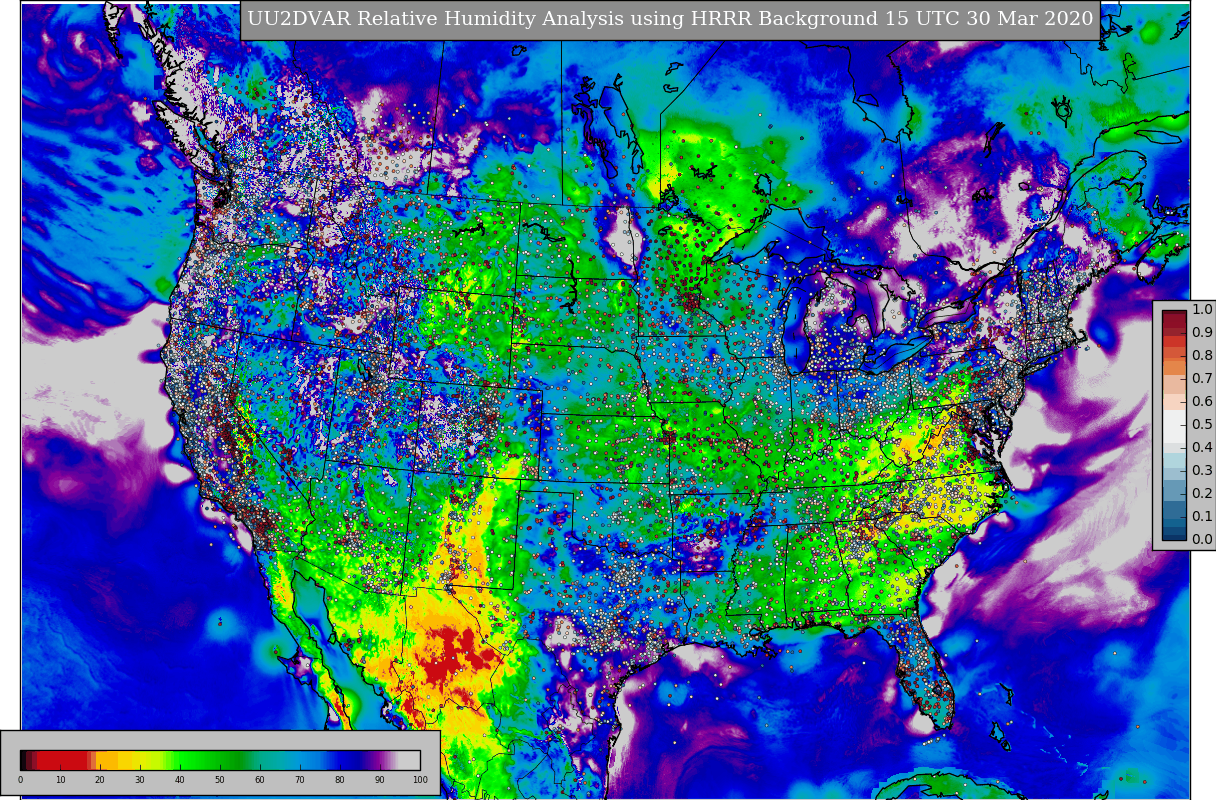Pick the white band beside 0.5 on right colorbar
Image resolution: width=1216 pixels, height=800 pixels.
[x=1174, y=427]
